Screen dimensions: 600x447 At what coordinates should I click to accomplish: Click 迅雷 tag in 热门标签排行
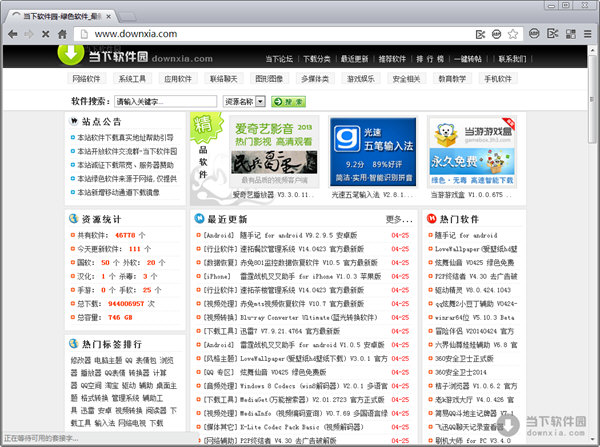point(88,411)
